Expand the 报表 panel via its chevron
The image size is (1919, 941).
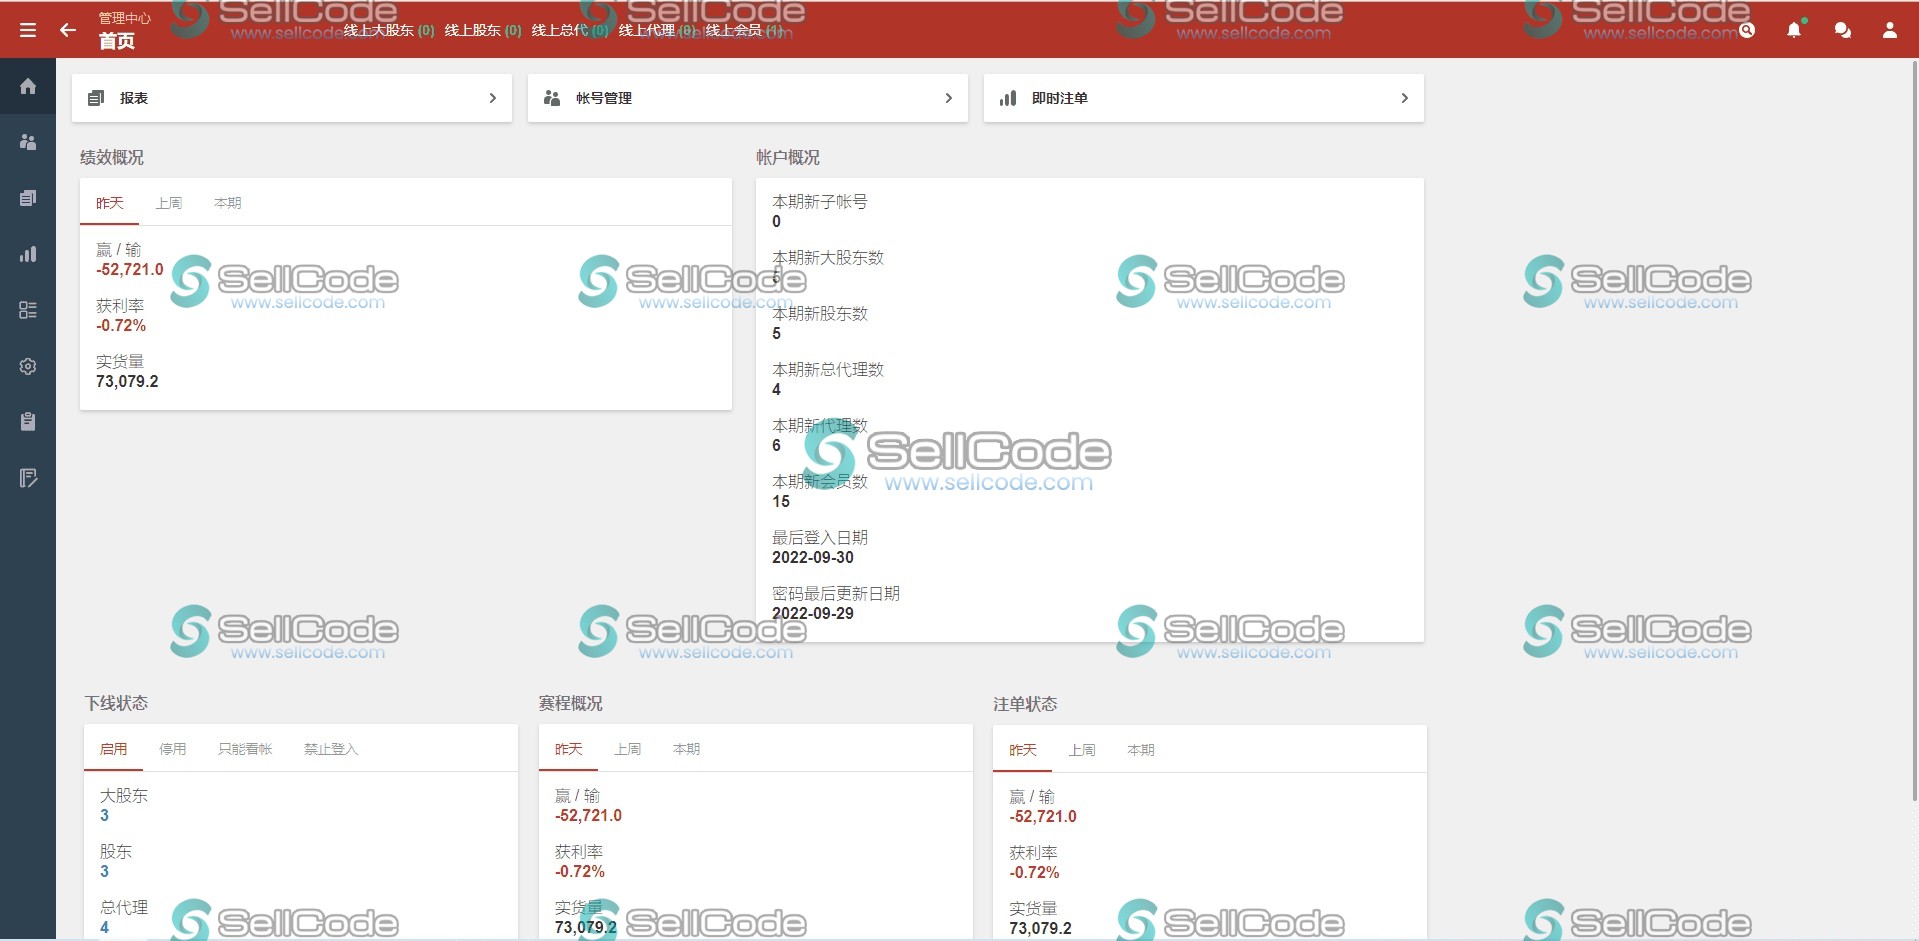(492, 98)
